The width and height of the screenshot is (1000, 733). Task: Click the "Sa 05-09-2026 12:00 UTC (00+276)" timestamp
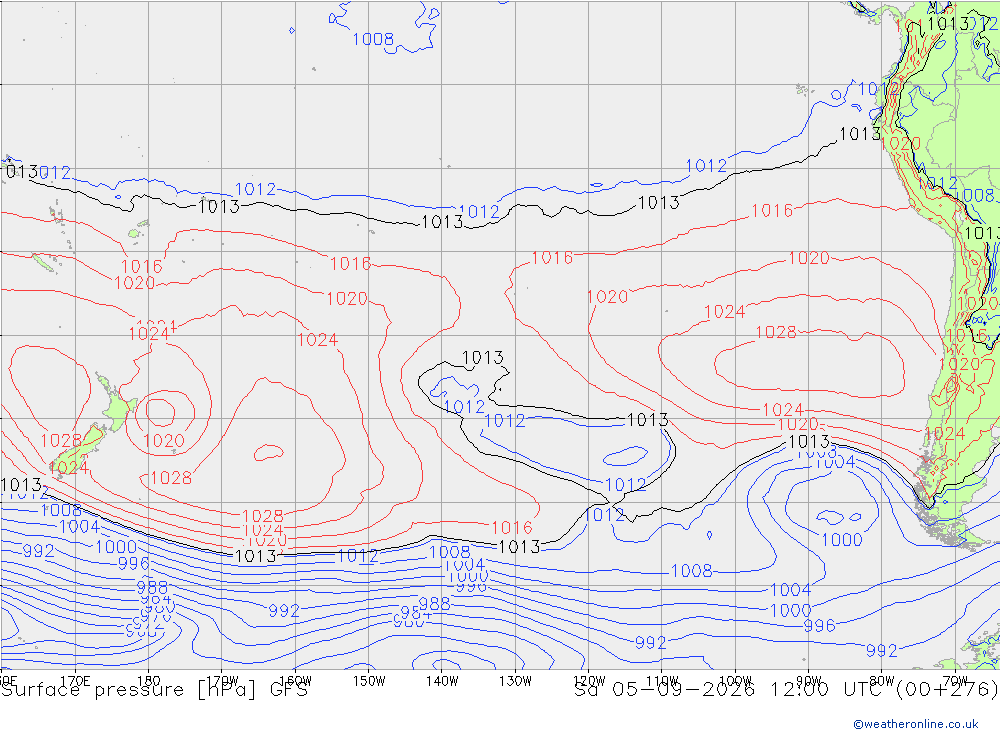(786, 690)
